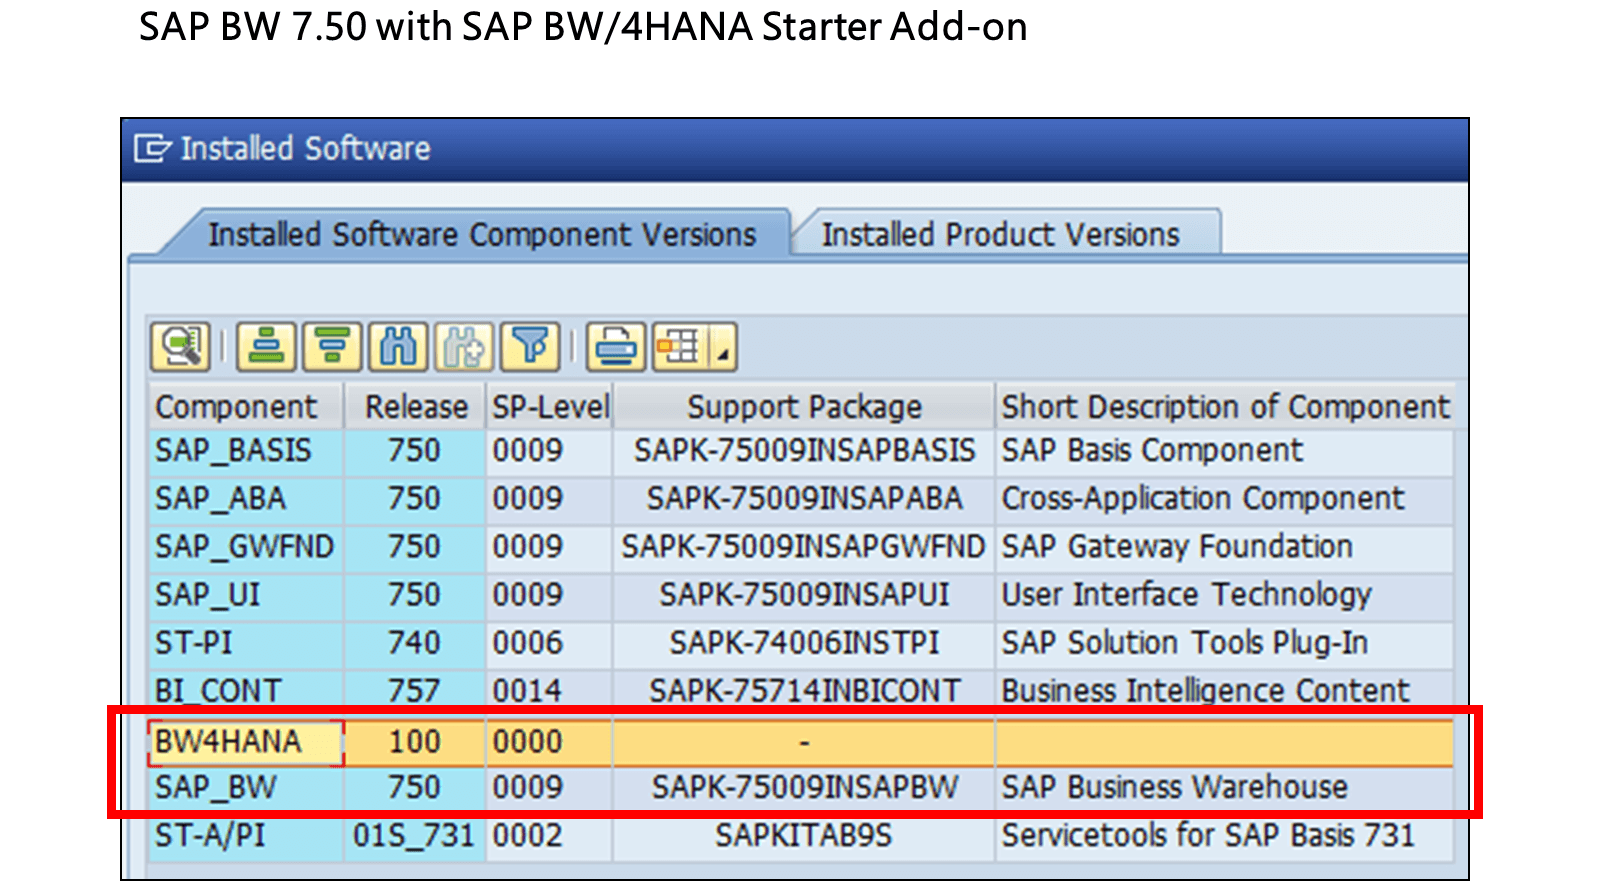Click the SAP Basis Component description

coord(1225,451)
